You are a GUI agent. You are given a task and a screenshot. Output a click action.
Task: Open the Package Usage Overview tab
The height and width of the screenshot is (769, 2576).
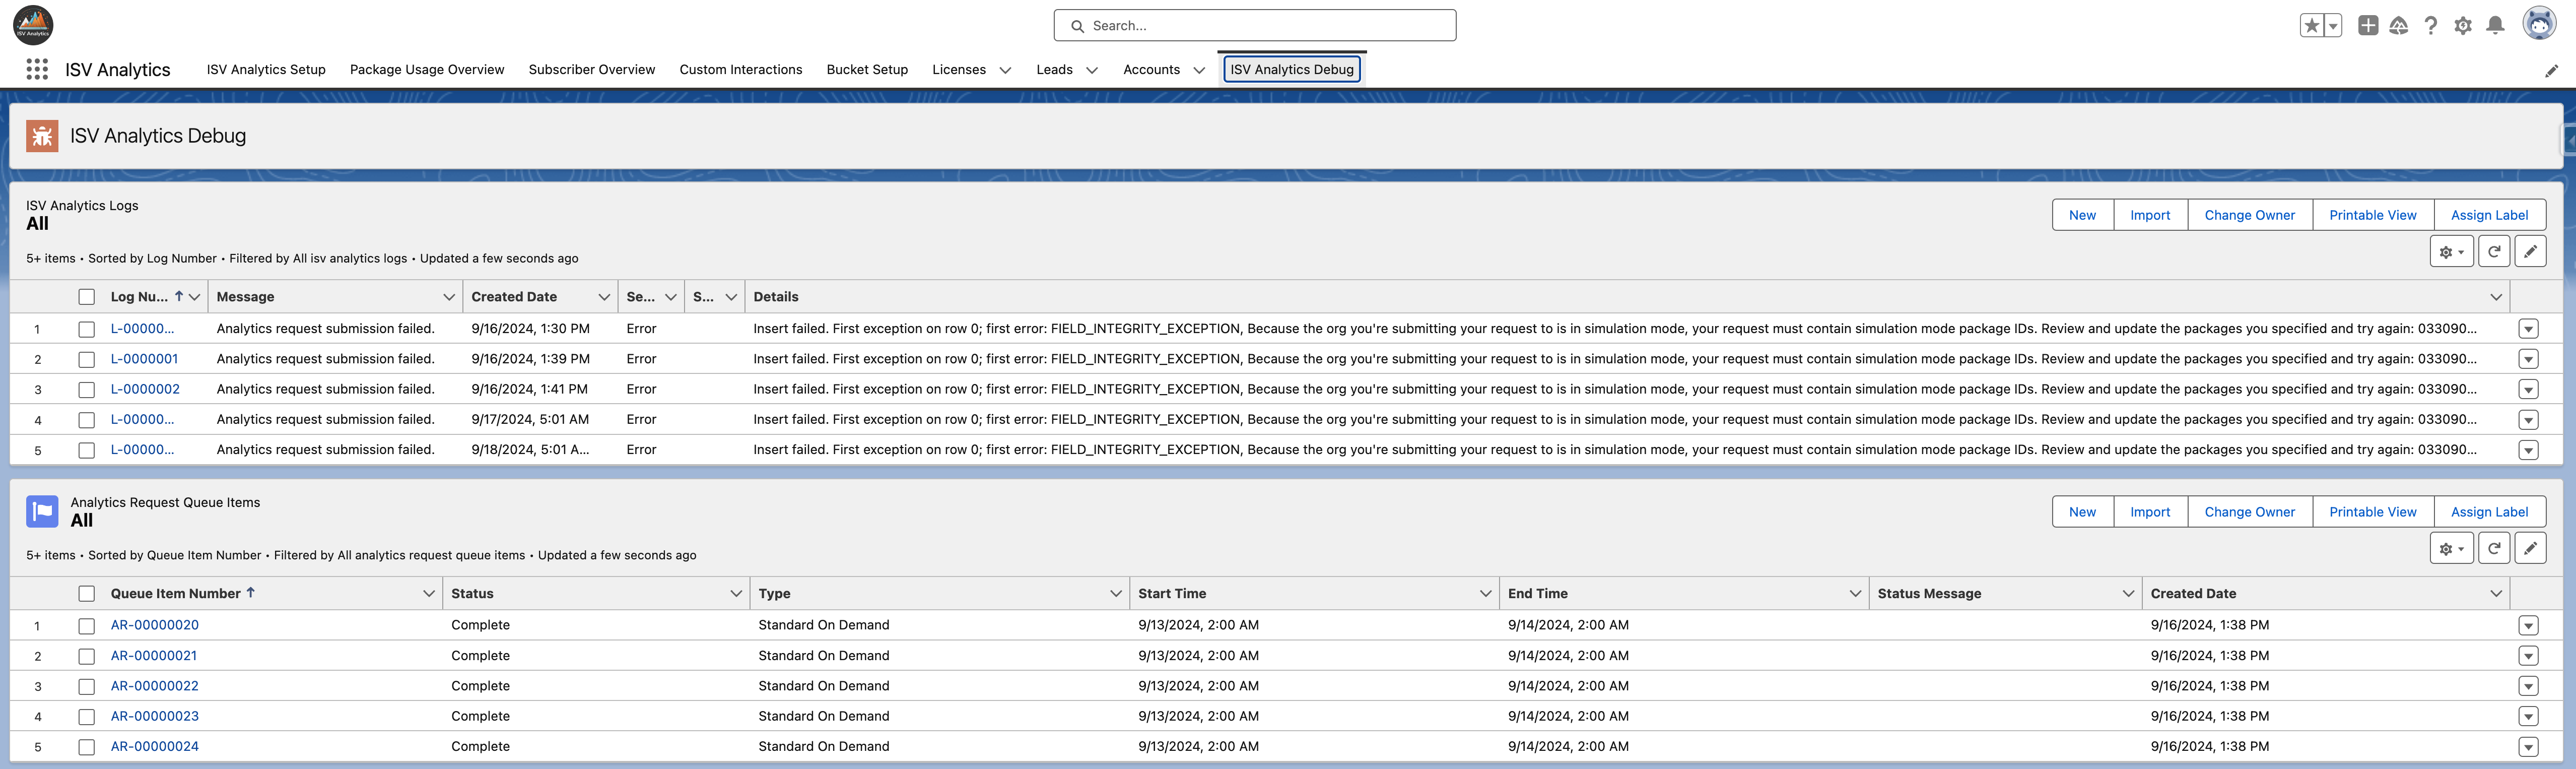coord(427,69)
